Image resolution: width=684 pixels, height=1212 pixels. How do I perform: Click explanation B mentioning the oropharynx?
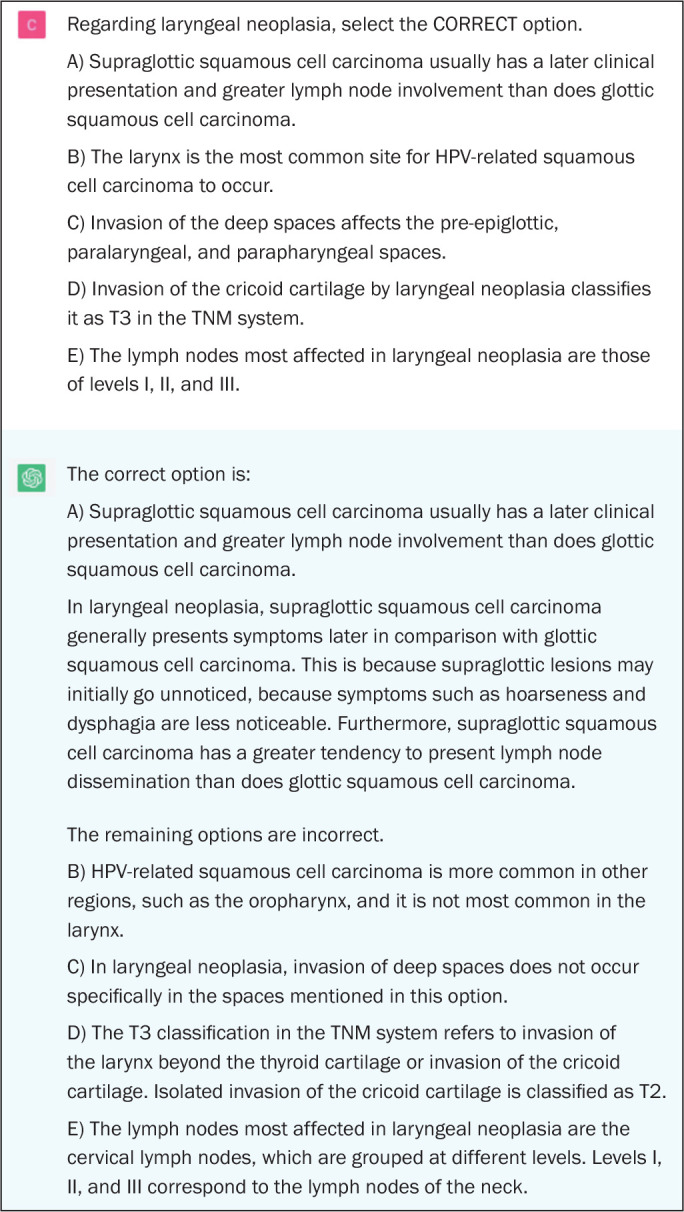click(x=358, y=899)
